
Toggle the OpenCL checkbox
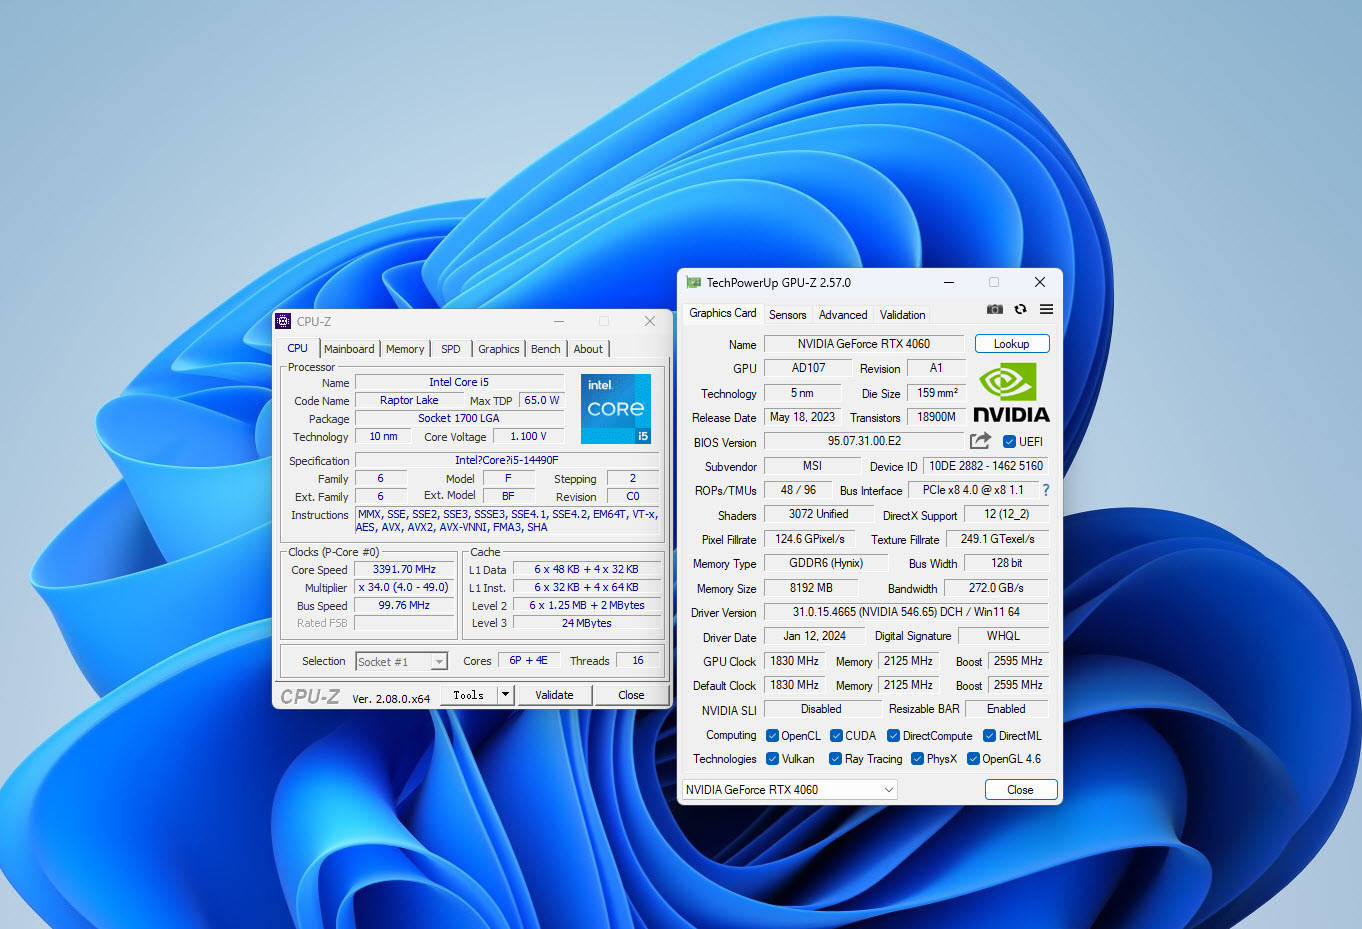[772, 736]
